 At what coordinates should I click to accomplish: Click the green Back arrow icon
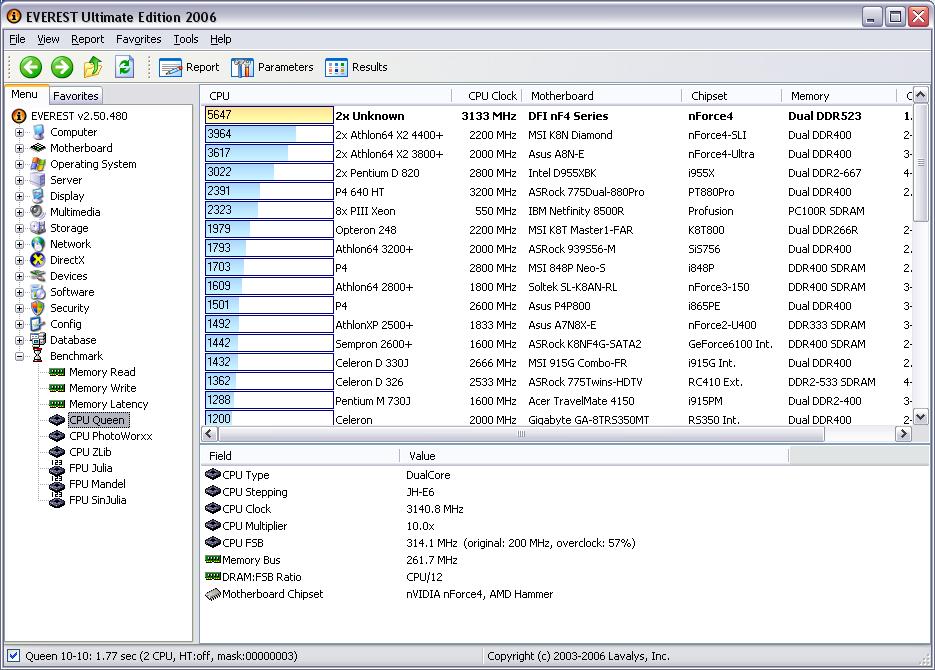pos(30,67)
